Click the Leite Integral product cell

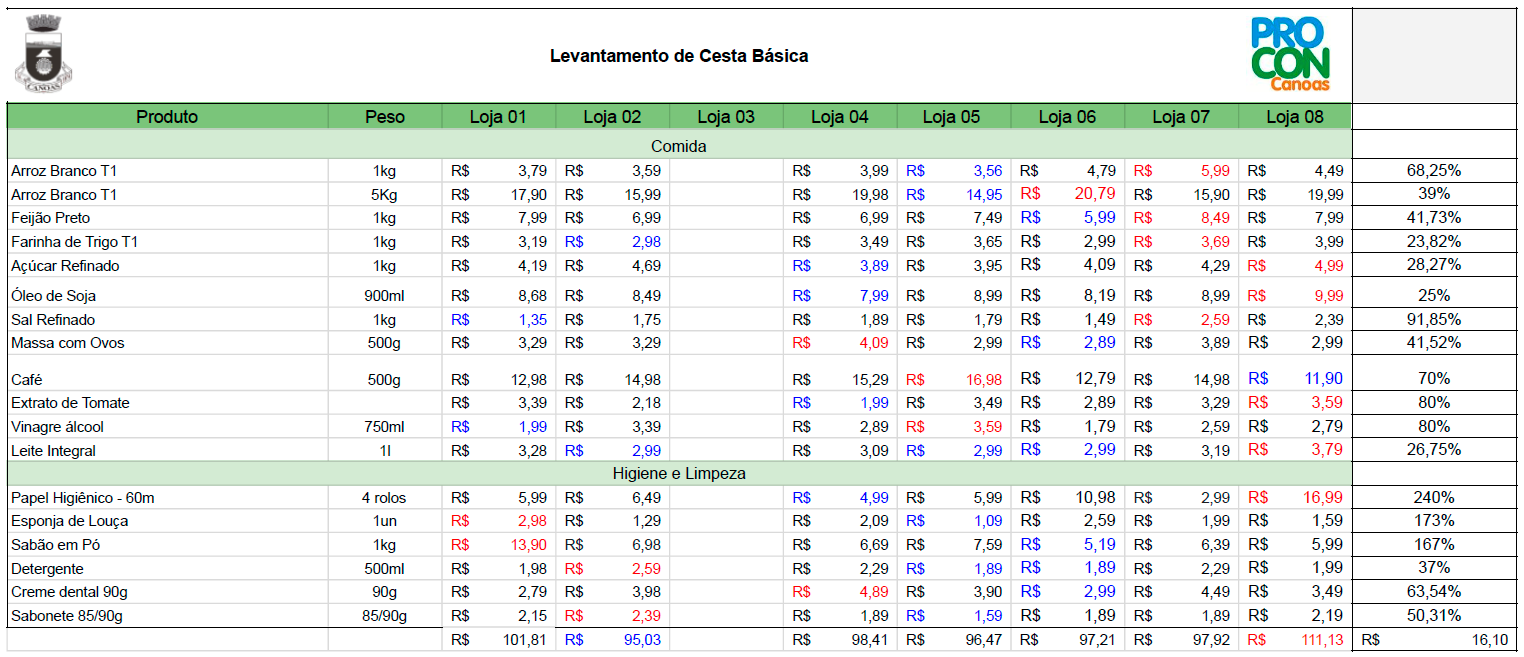[x=54, y=451]
